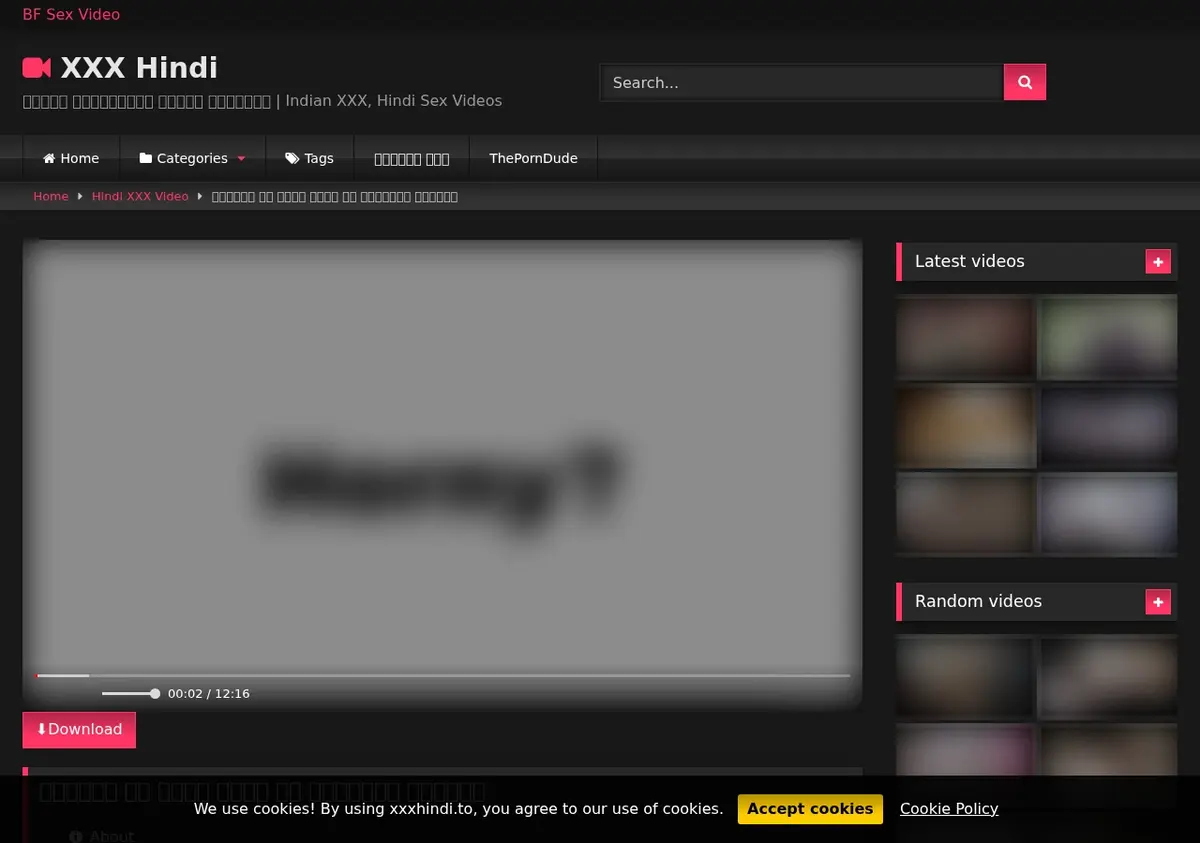Accept cookies in the banner
The height and width of the screenshot is (843, 1200).
point(810,809)
